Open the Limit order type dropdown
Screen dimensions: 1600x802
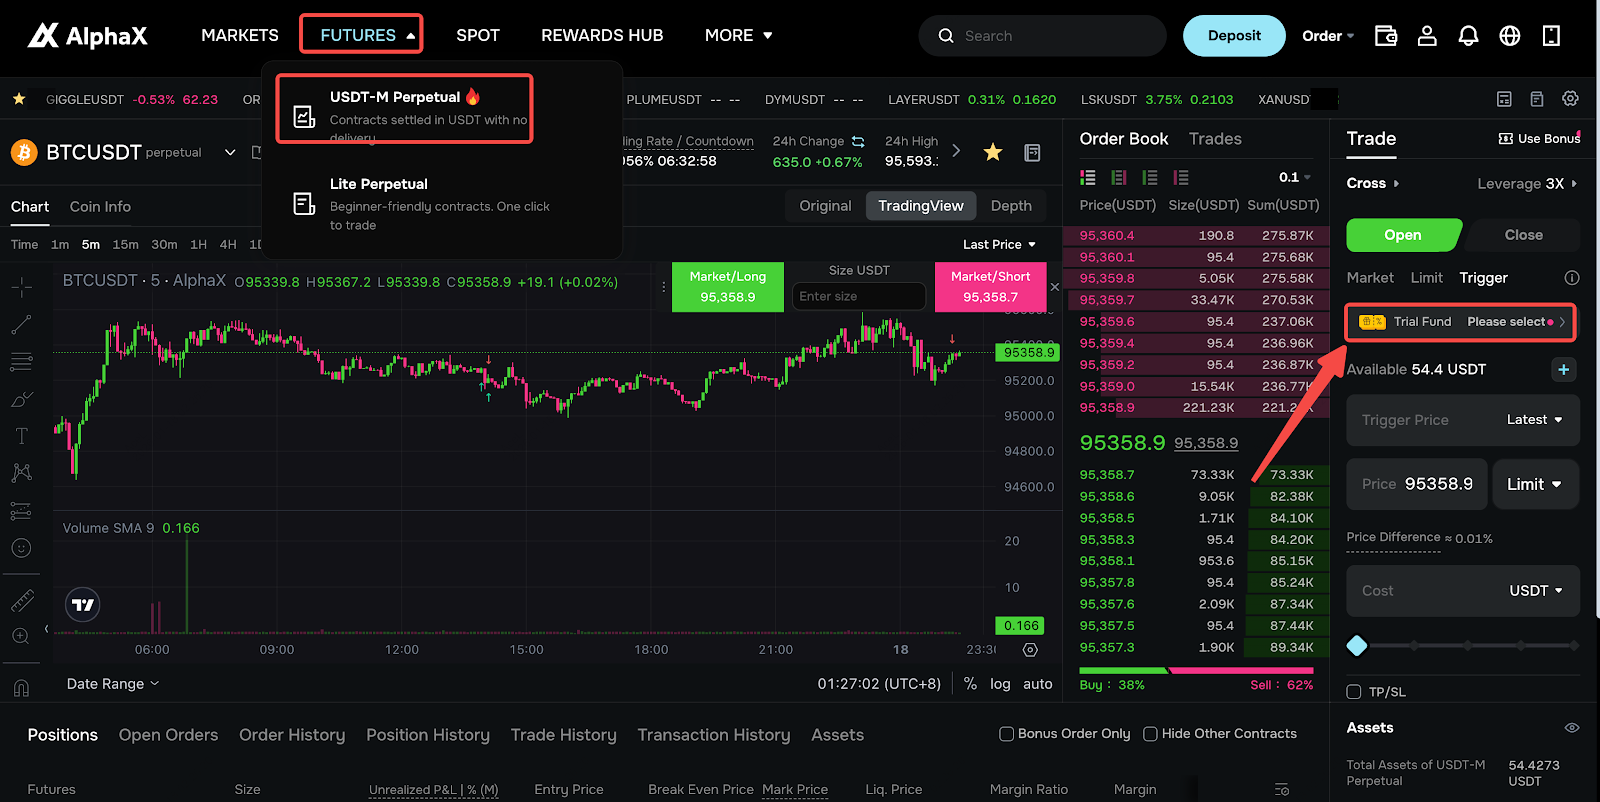1535,484
